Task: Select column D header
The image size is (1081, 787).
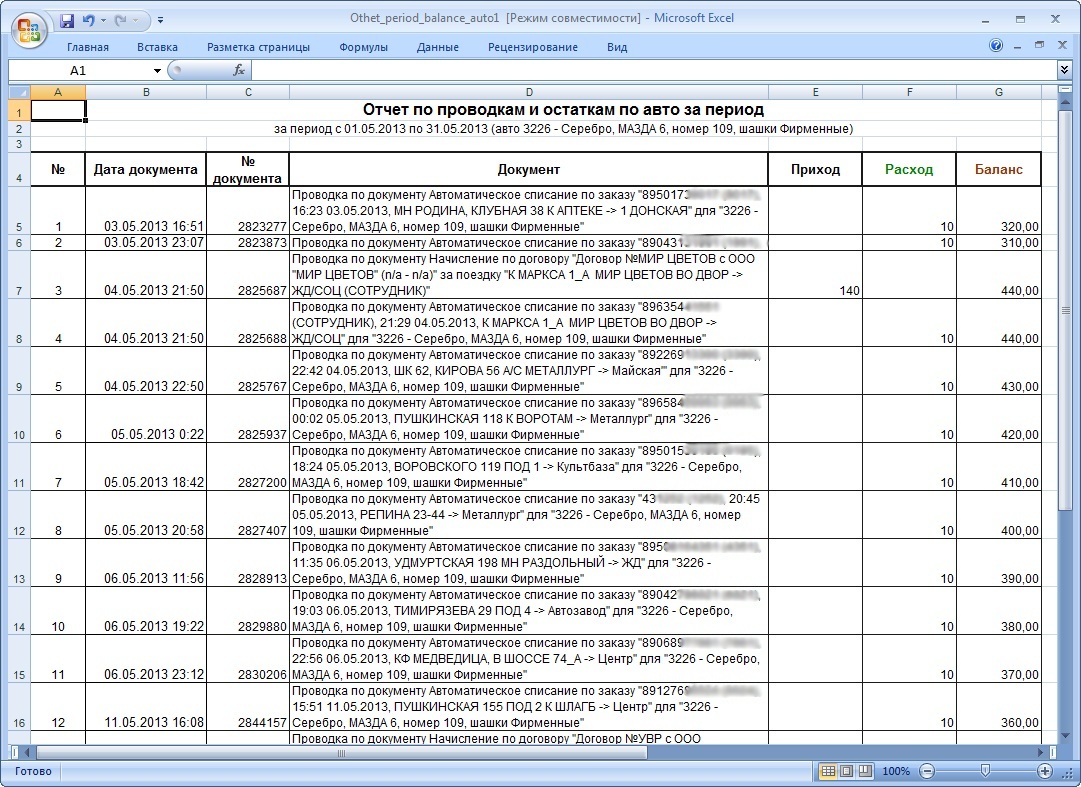Action: (x=528, y=92)
